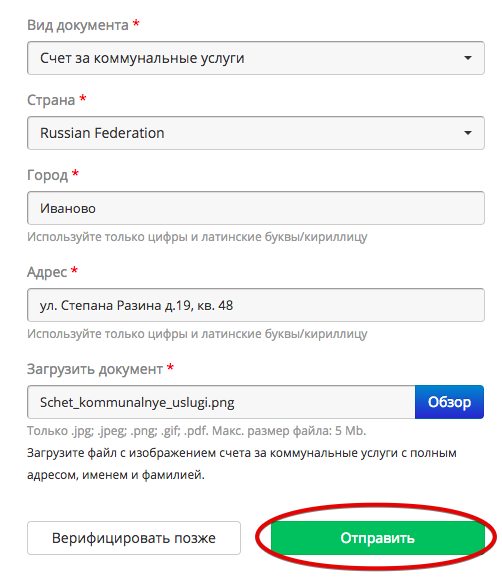Click the 'Адрес' field label
The height and width of the screenshot is (584, 502).
pos(47,272)
